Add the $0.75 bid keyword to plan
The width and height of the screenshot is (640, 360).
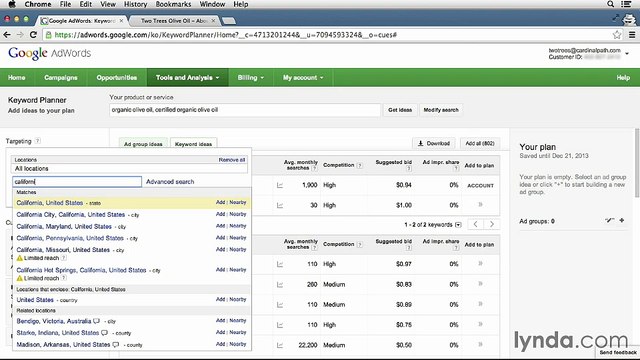[480, 324]
